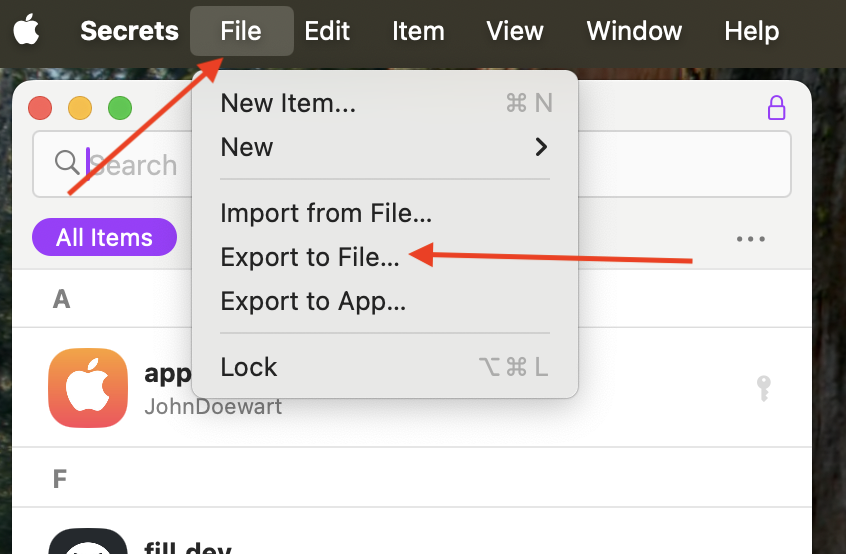Select the section header F

pos(60,479)
